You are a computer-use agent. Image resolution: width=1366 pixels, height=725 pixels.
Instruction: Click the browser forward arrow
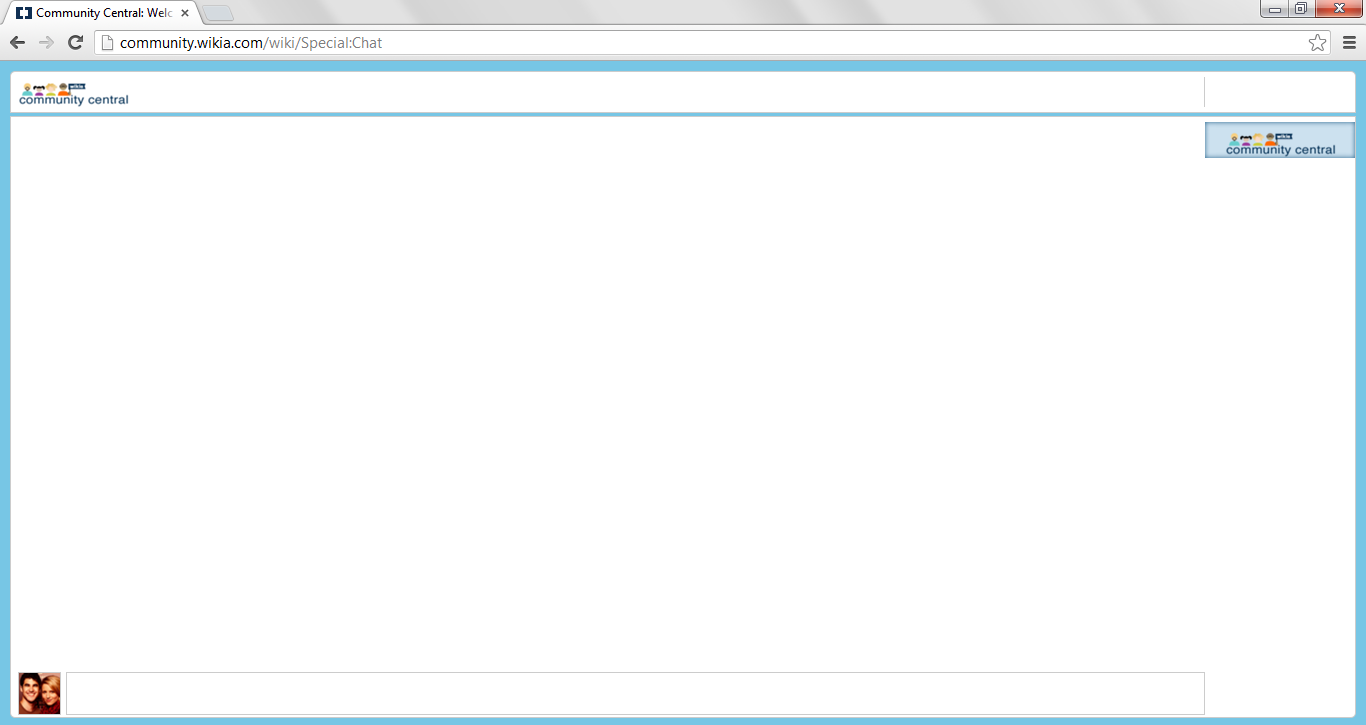[46, 43]
